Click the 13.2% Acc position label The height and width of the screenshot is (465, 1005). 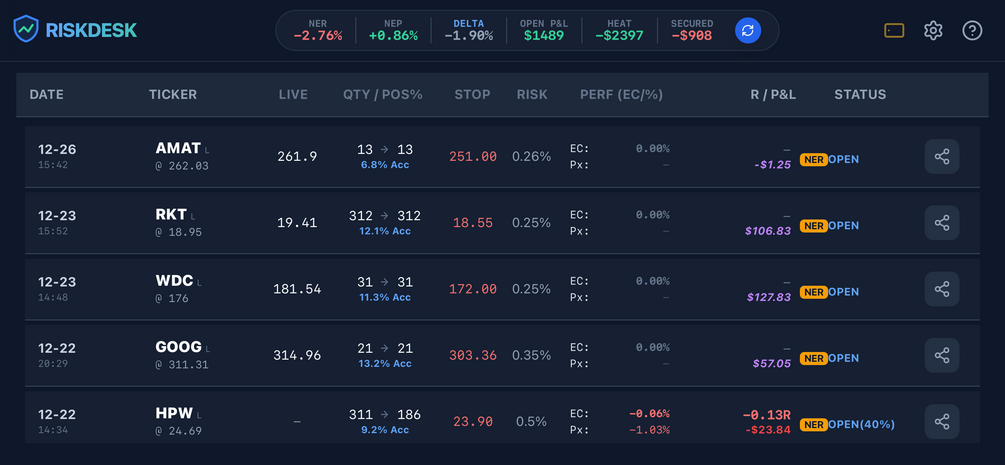click(385, 364)
